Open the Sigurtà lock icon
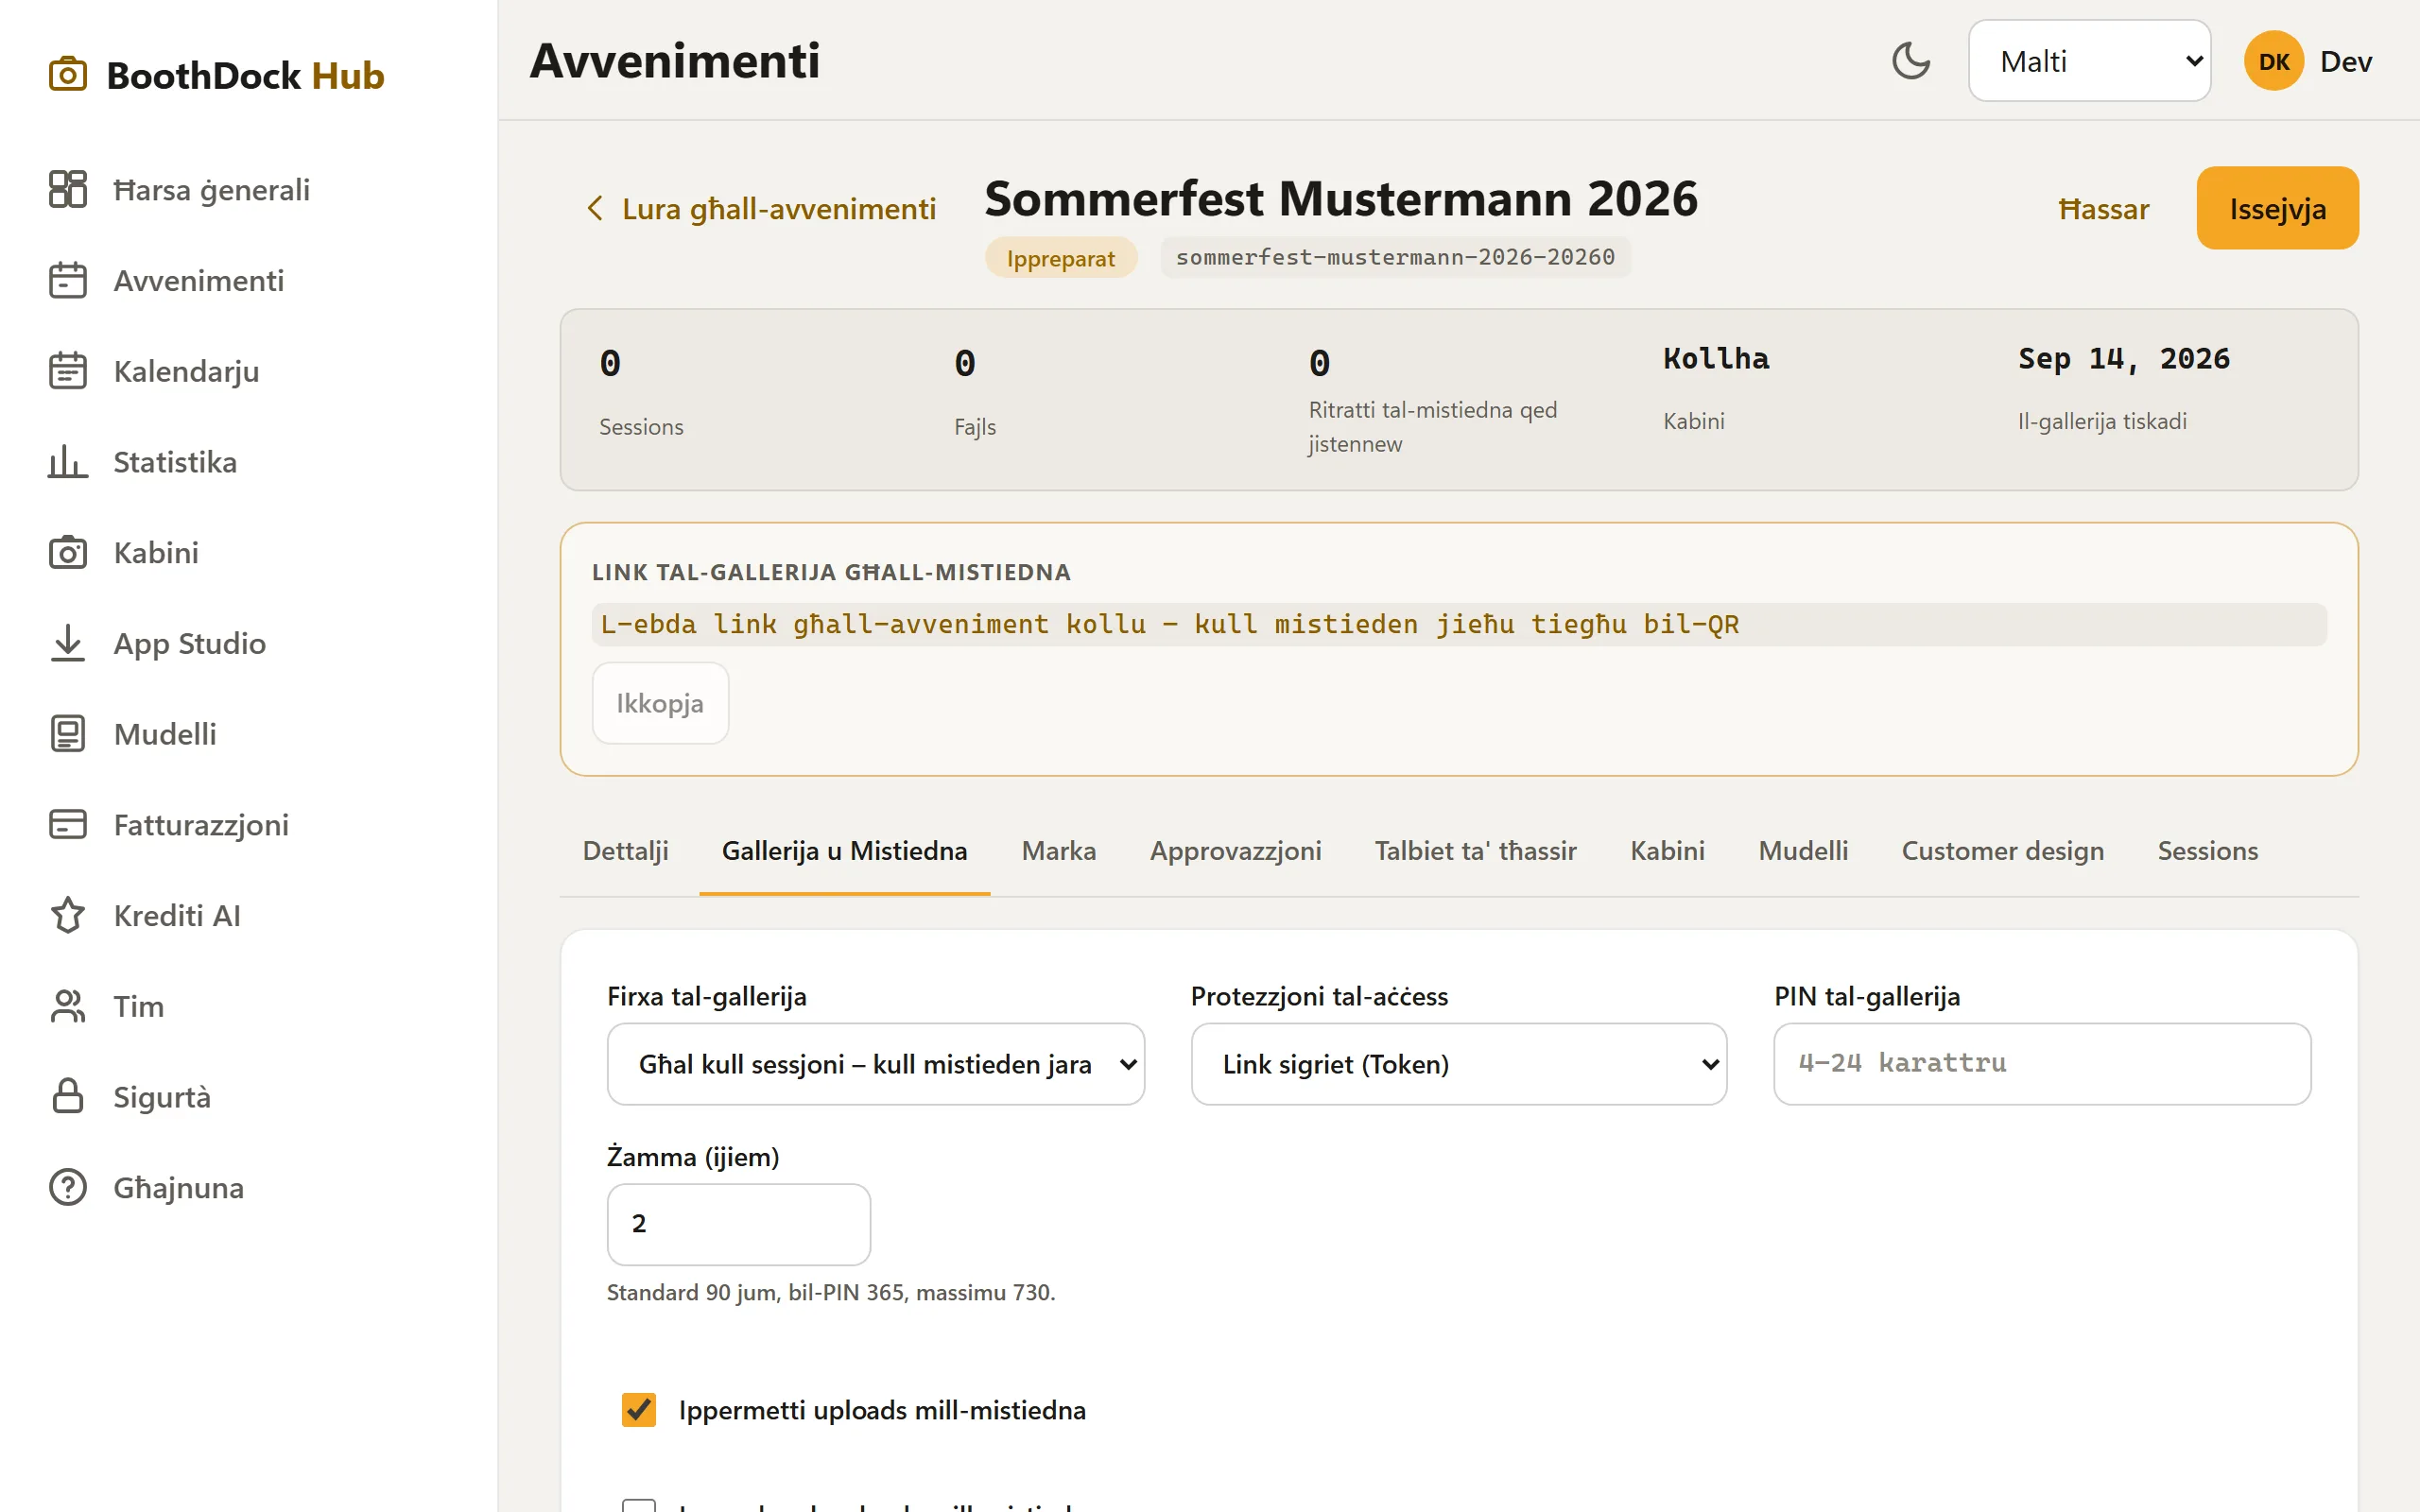Viewport: 2420px width, 1512px height. click(x=68, y=1096)
